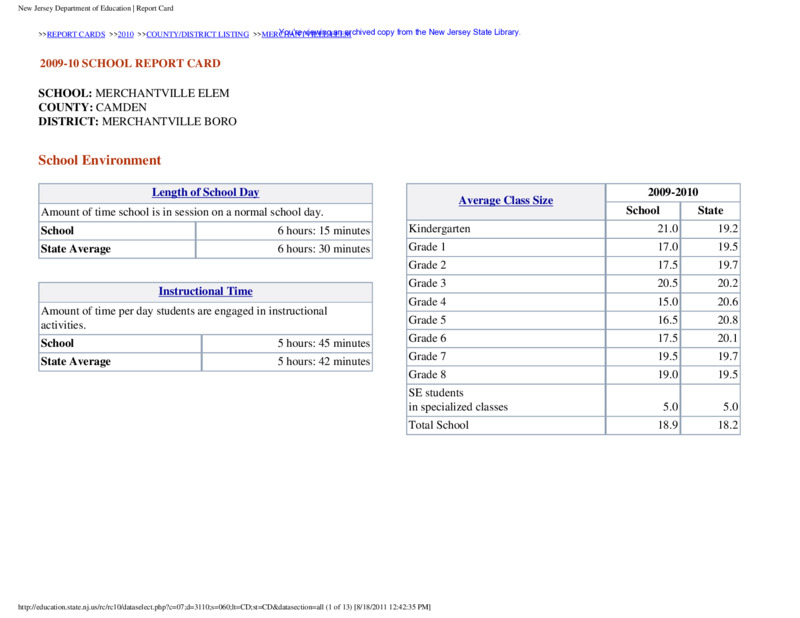Open the COUNTY/DISTRICT LISTING breadcrumb link
Screen dimensions: 800x618
click(197, 35)
